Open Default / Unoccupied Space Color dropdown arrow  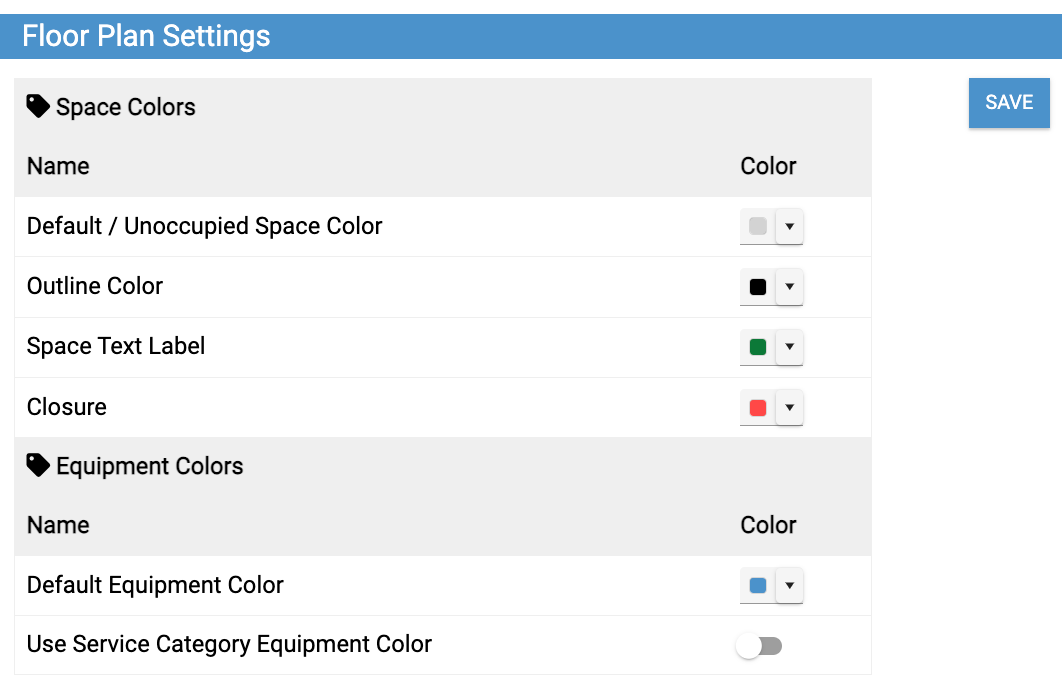point(789,227)
